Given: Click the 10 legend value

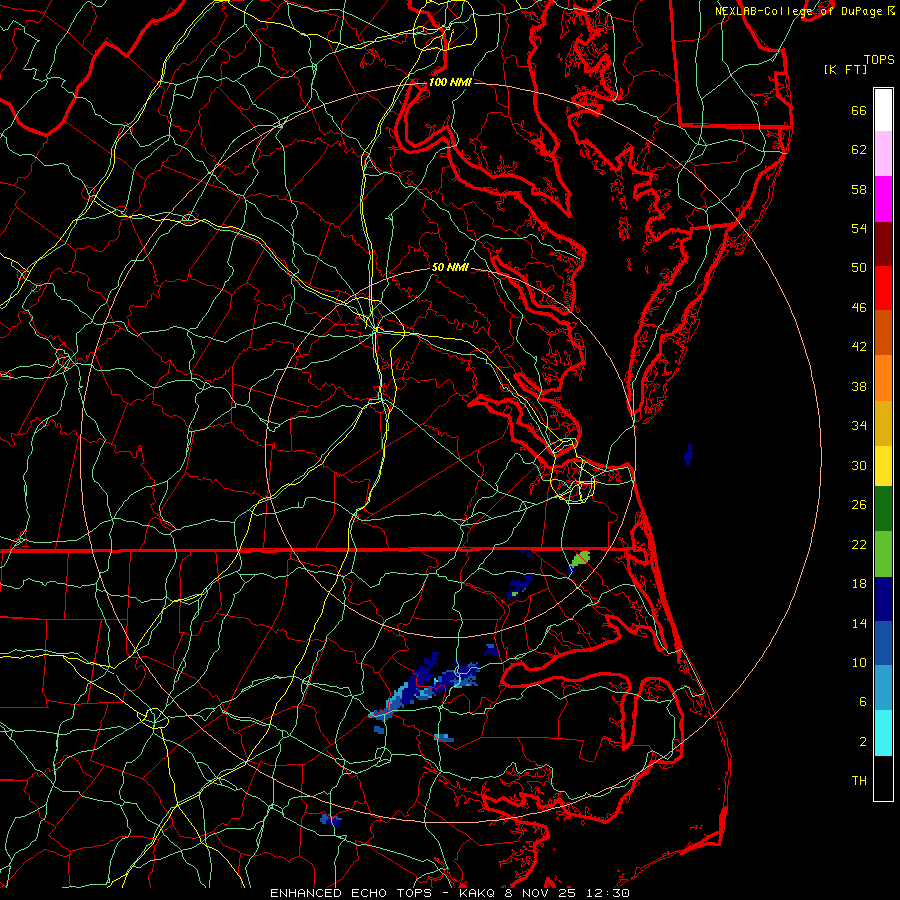Looking at the screenshot, I should (859, 662).
